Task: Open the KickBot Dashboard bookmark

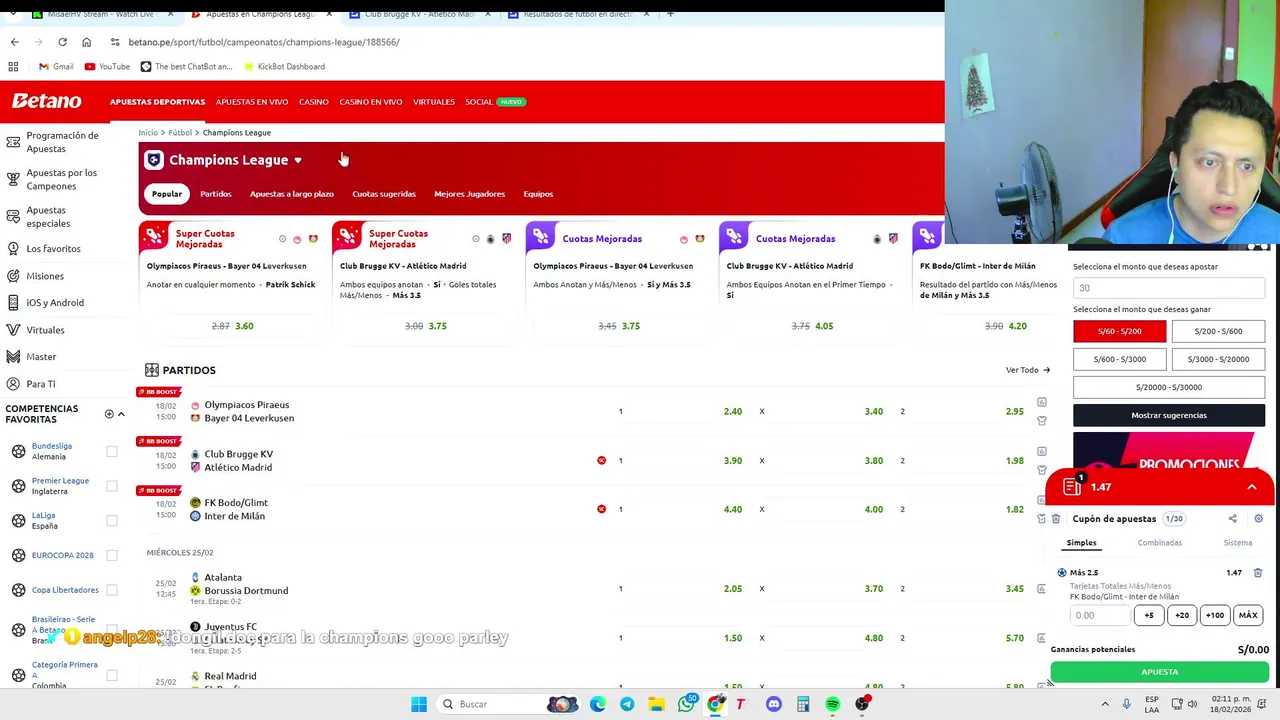Action: (283, 66)
